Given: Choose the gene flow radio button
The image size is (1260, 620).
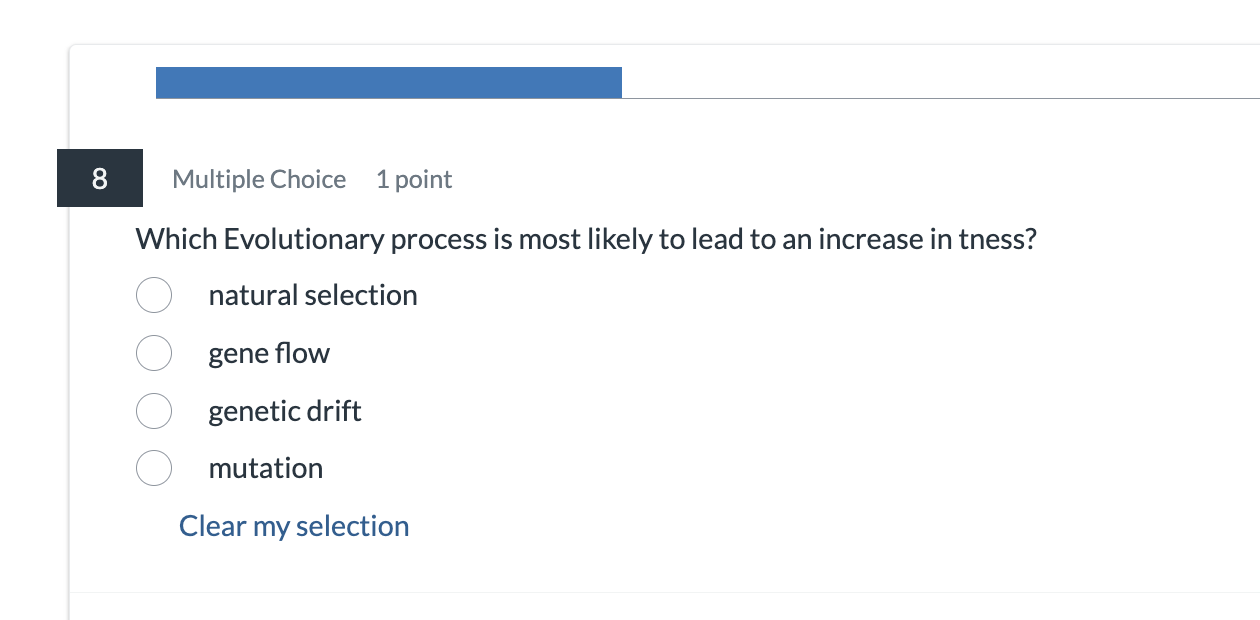Looking at the screenshot, I should (154, 353).
